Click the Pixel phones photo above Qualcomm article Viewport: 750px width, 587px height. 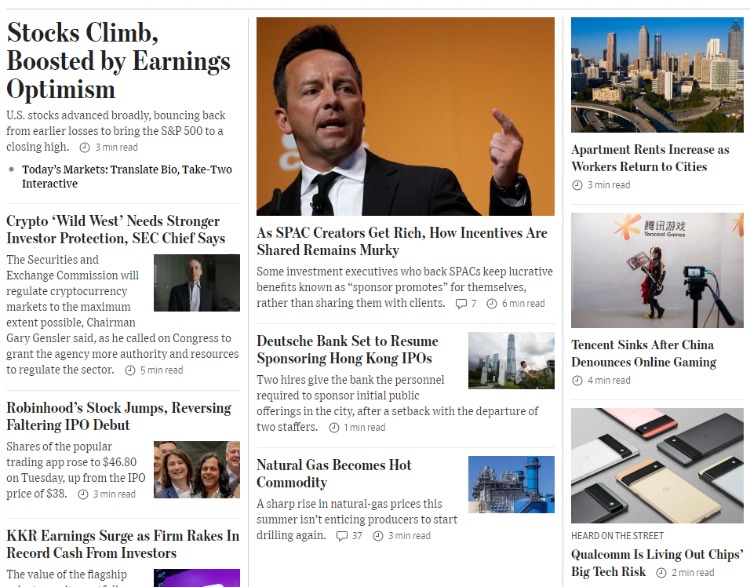(657, 465)
